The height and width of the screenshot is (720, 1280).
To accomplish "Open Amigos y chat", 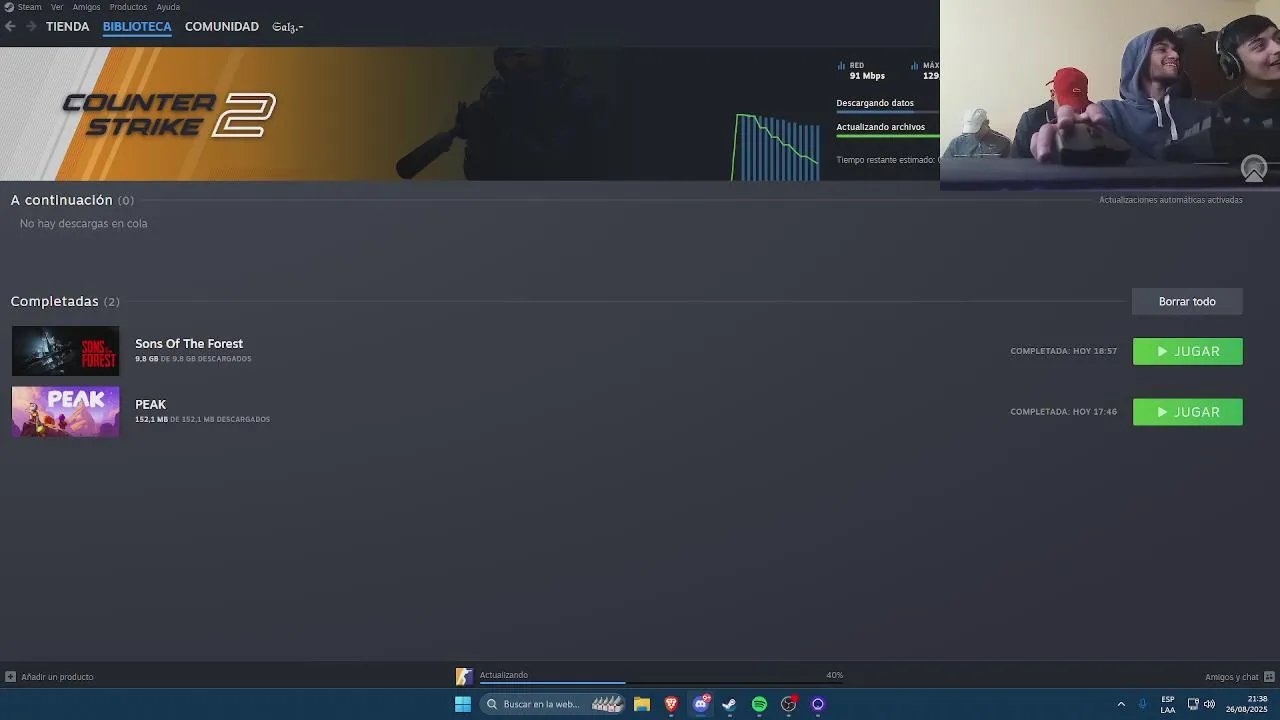I will (1232, 677).
